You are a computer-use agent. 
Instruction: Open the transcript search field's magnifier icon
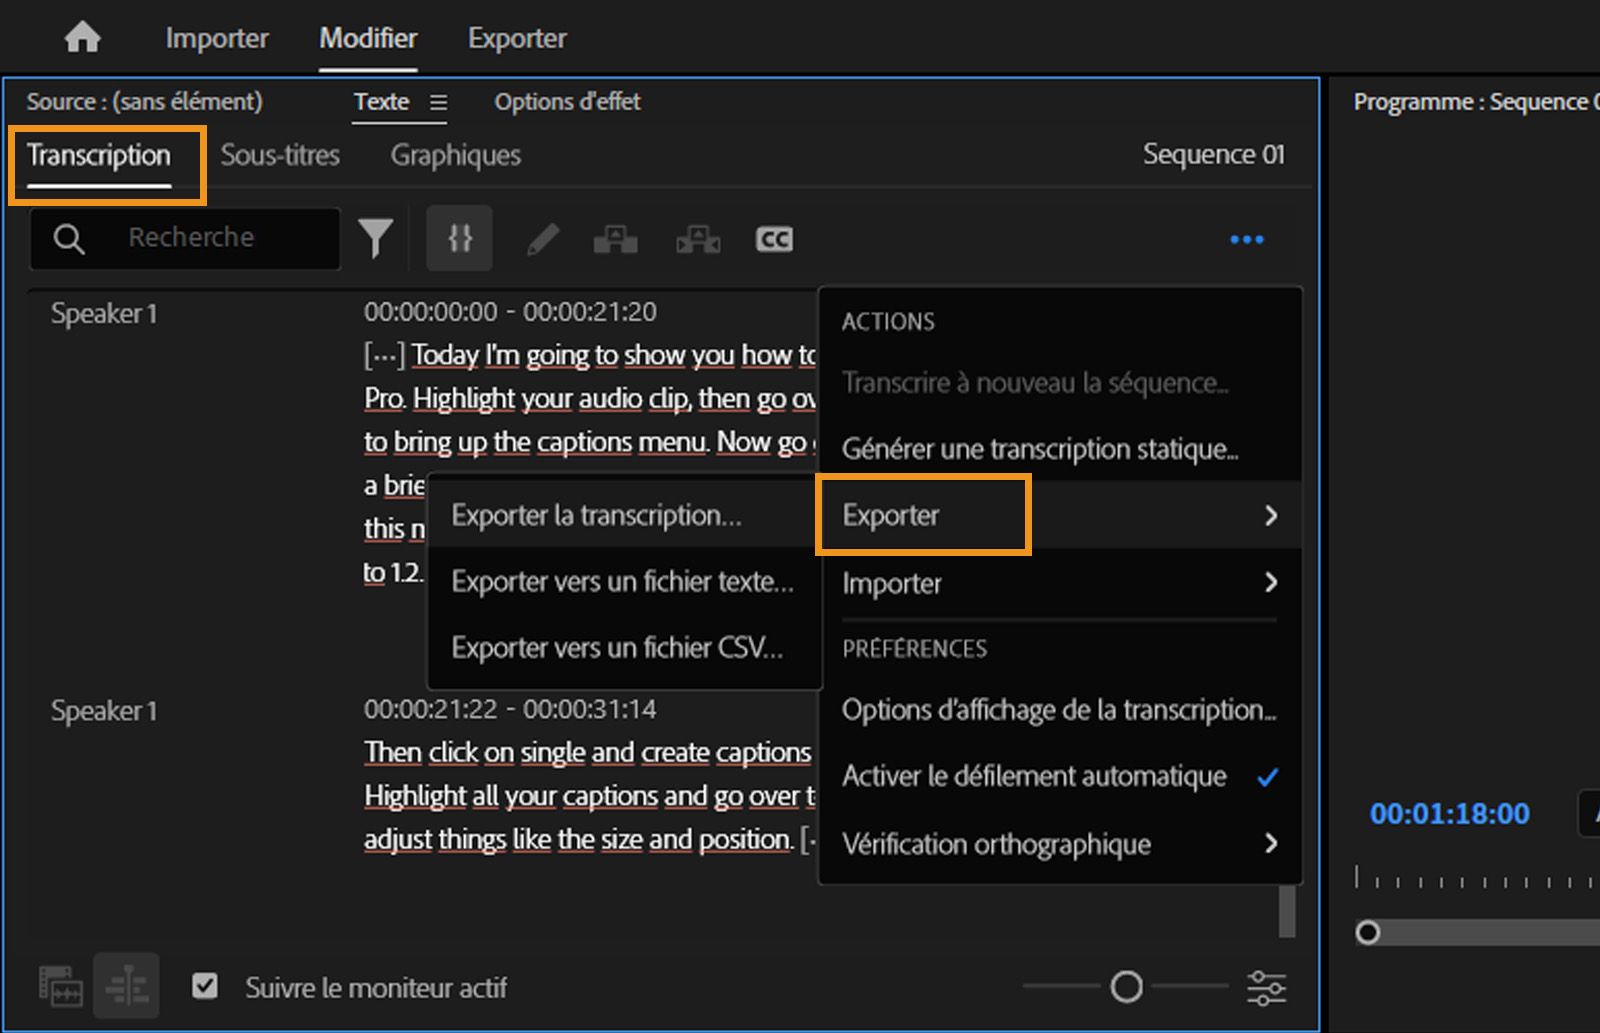pos(68,238)
